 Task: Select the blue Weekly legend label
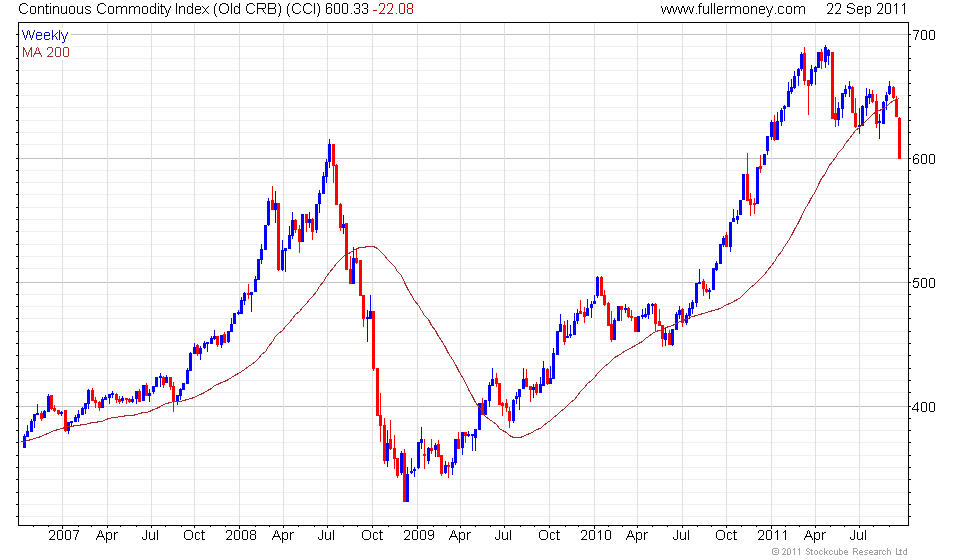pos(45,35)
